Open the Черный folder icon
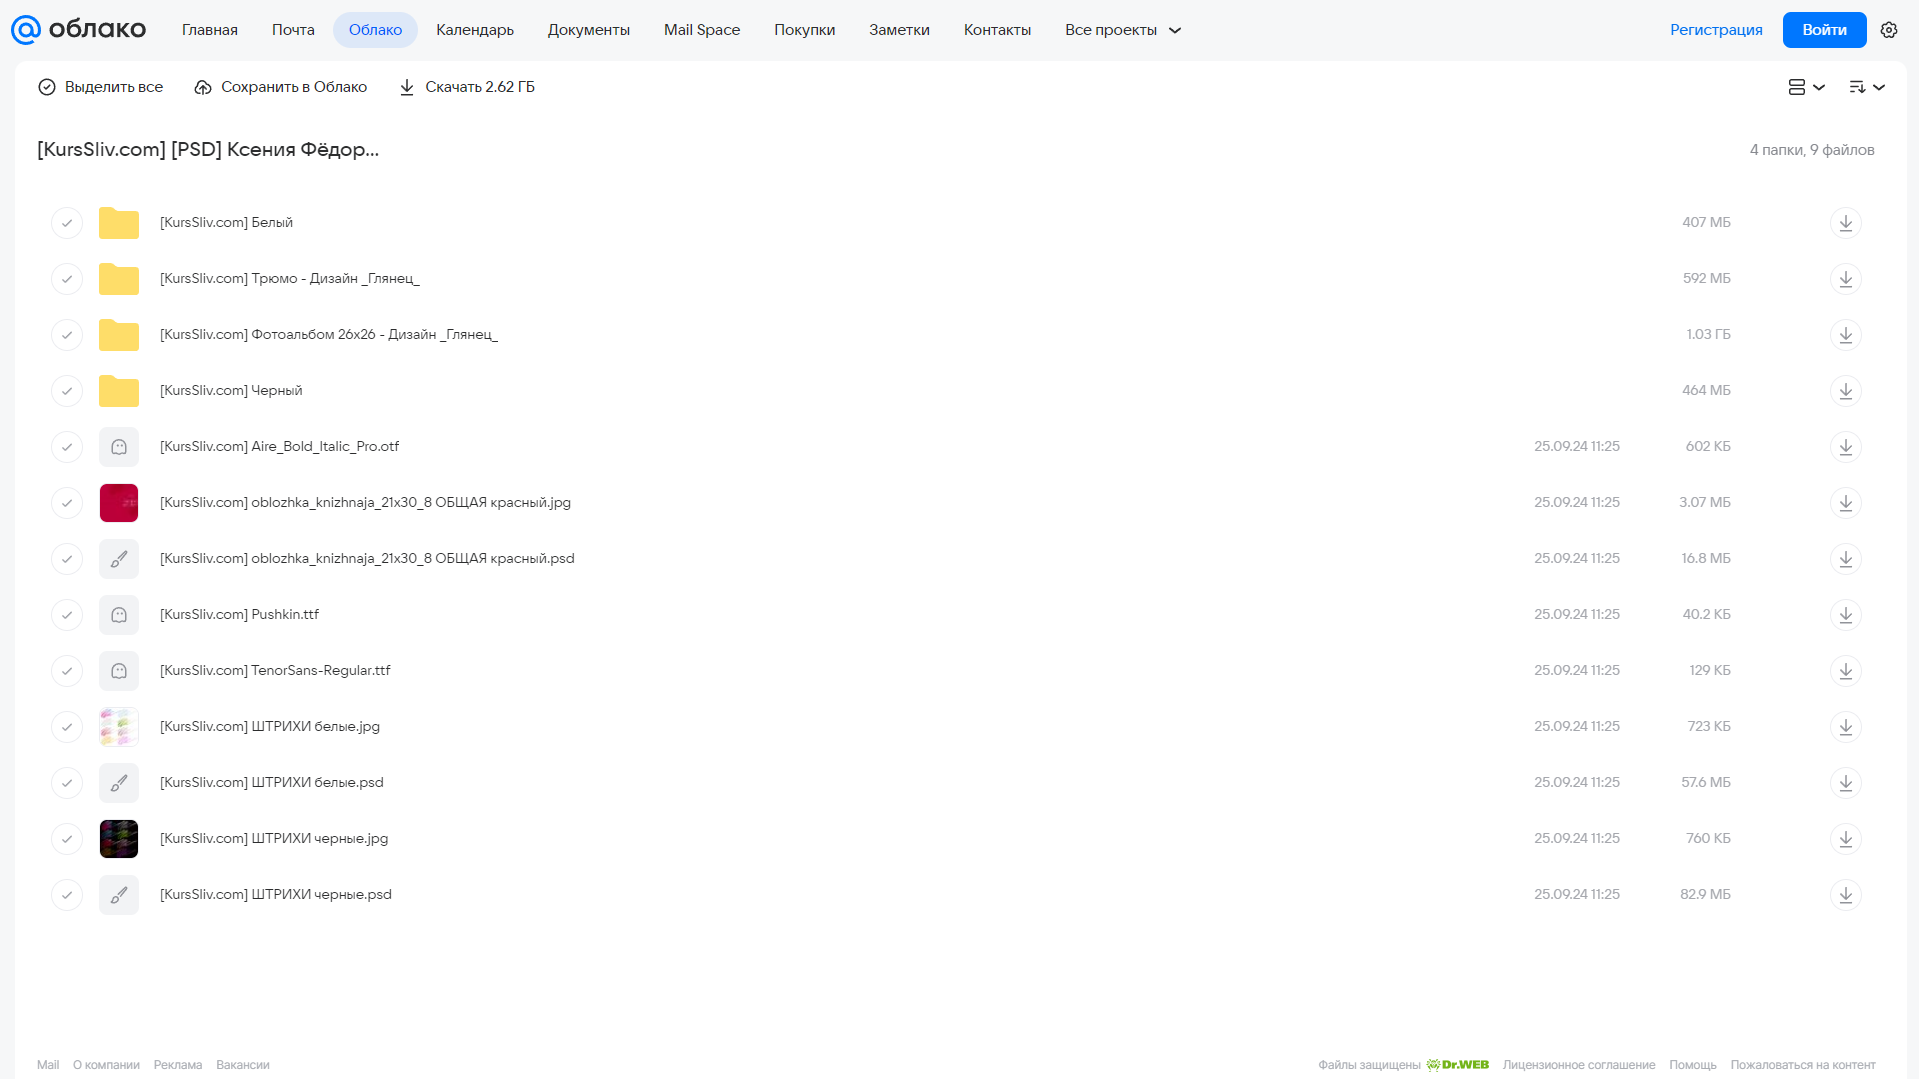This screenshot has height=1079, width=1919. tap(119, 391)
